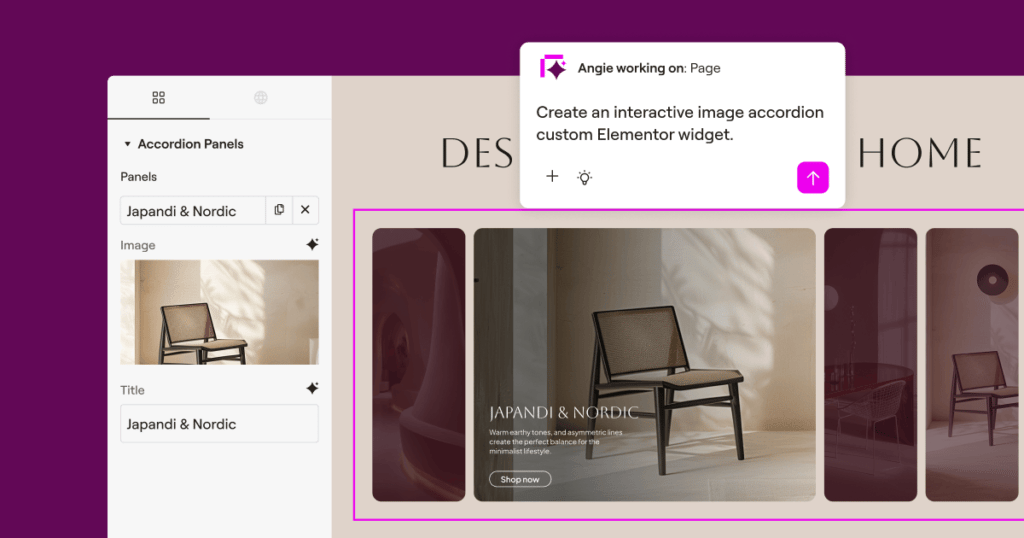Remove the Japandi & Nordic panel item
This screenshot has width=1024, height=538.
pos(305,210)
